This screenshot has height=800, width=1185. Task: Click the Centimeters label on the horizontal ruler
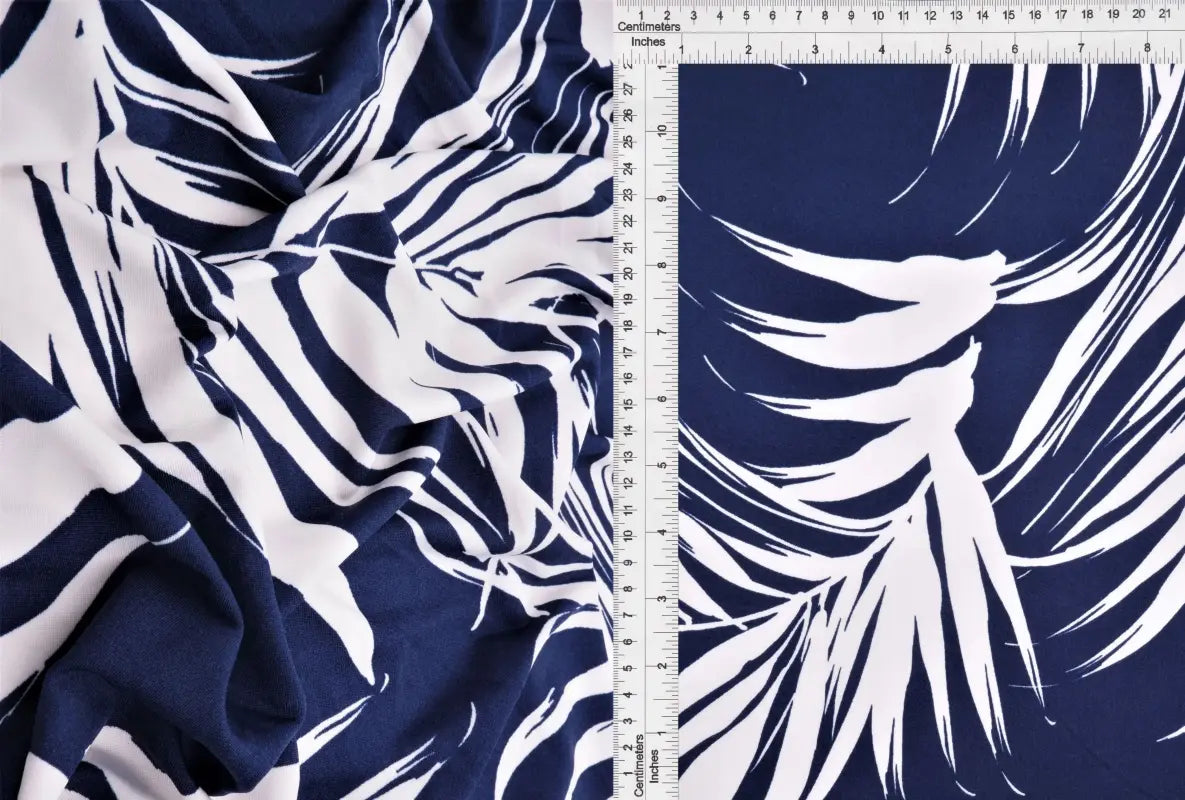coord(649,26)
